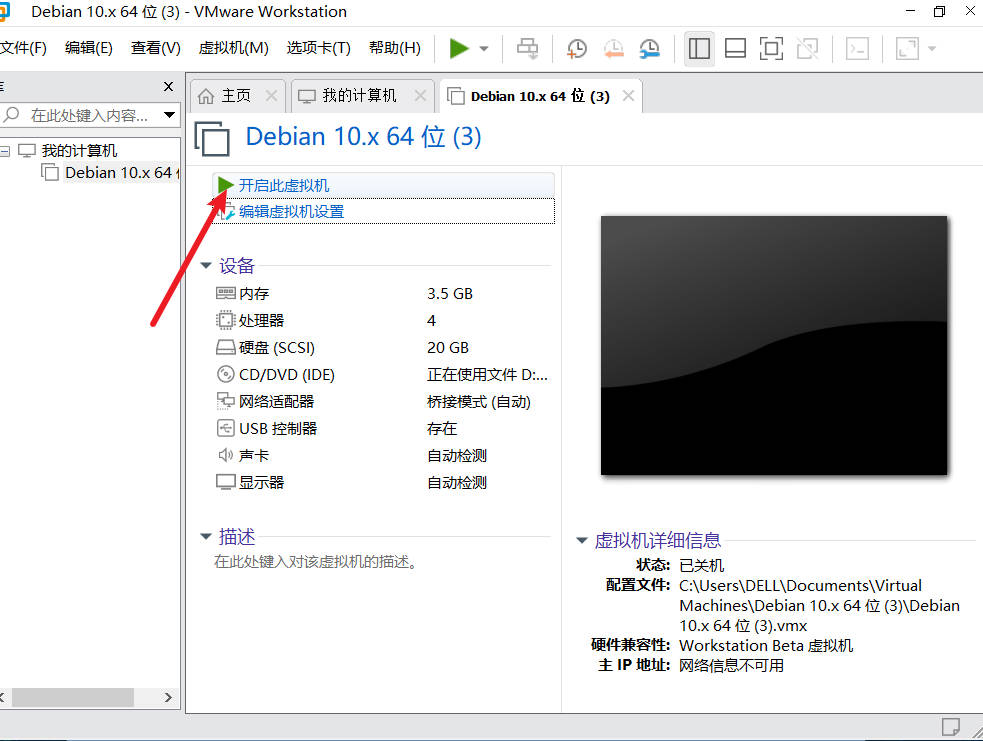The image size is (983, 741).
Task: Open the 虚拟机(M) menu
Action: pos(233,48)
